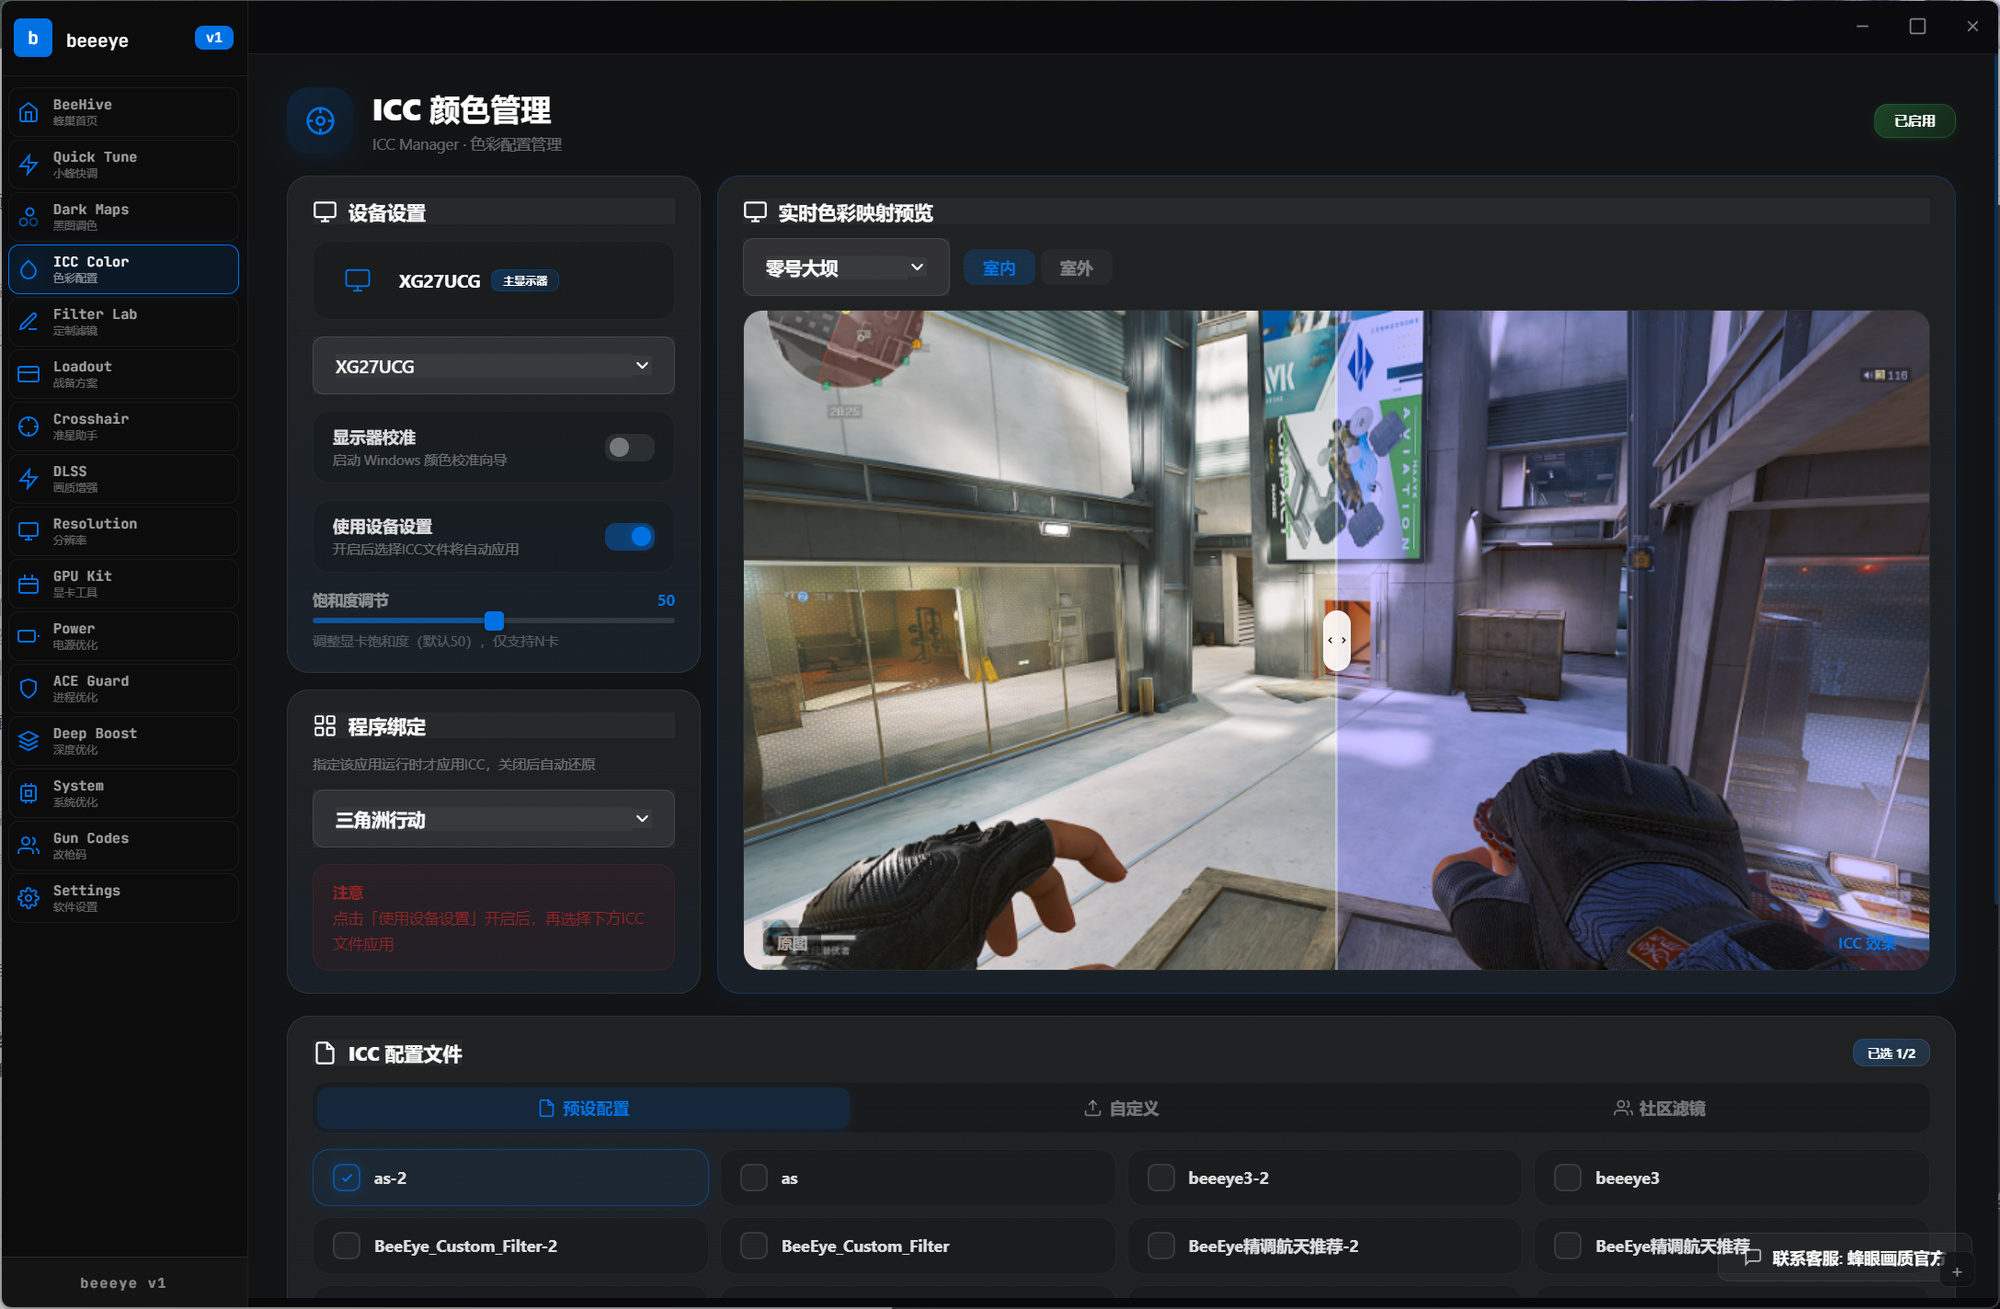
Task: Open Crosshair helper icon in sidebar
Action: (29, 427)
